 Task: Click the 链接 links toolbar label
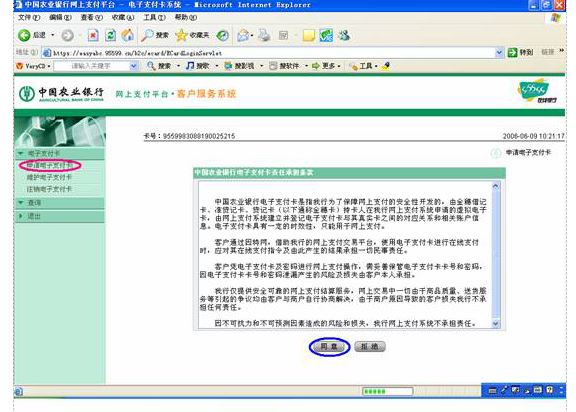548,52
